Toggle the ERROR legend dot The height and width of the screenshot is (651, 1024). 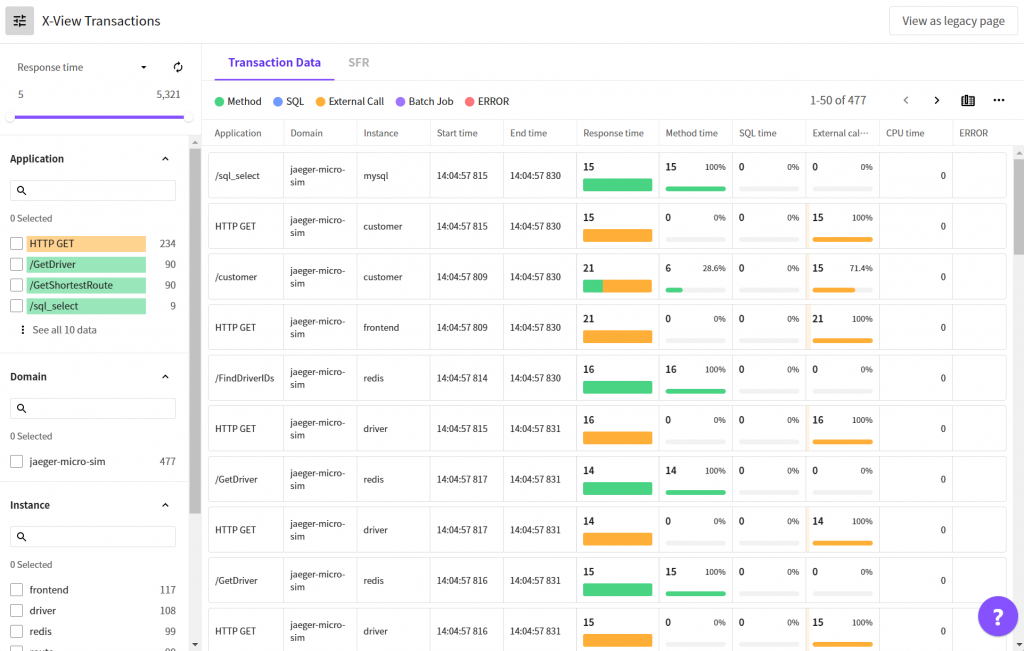point(470,102)
